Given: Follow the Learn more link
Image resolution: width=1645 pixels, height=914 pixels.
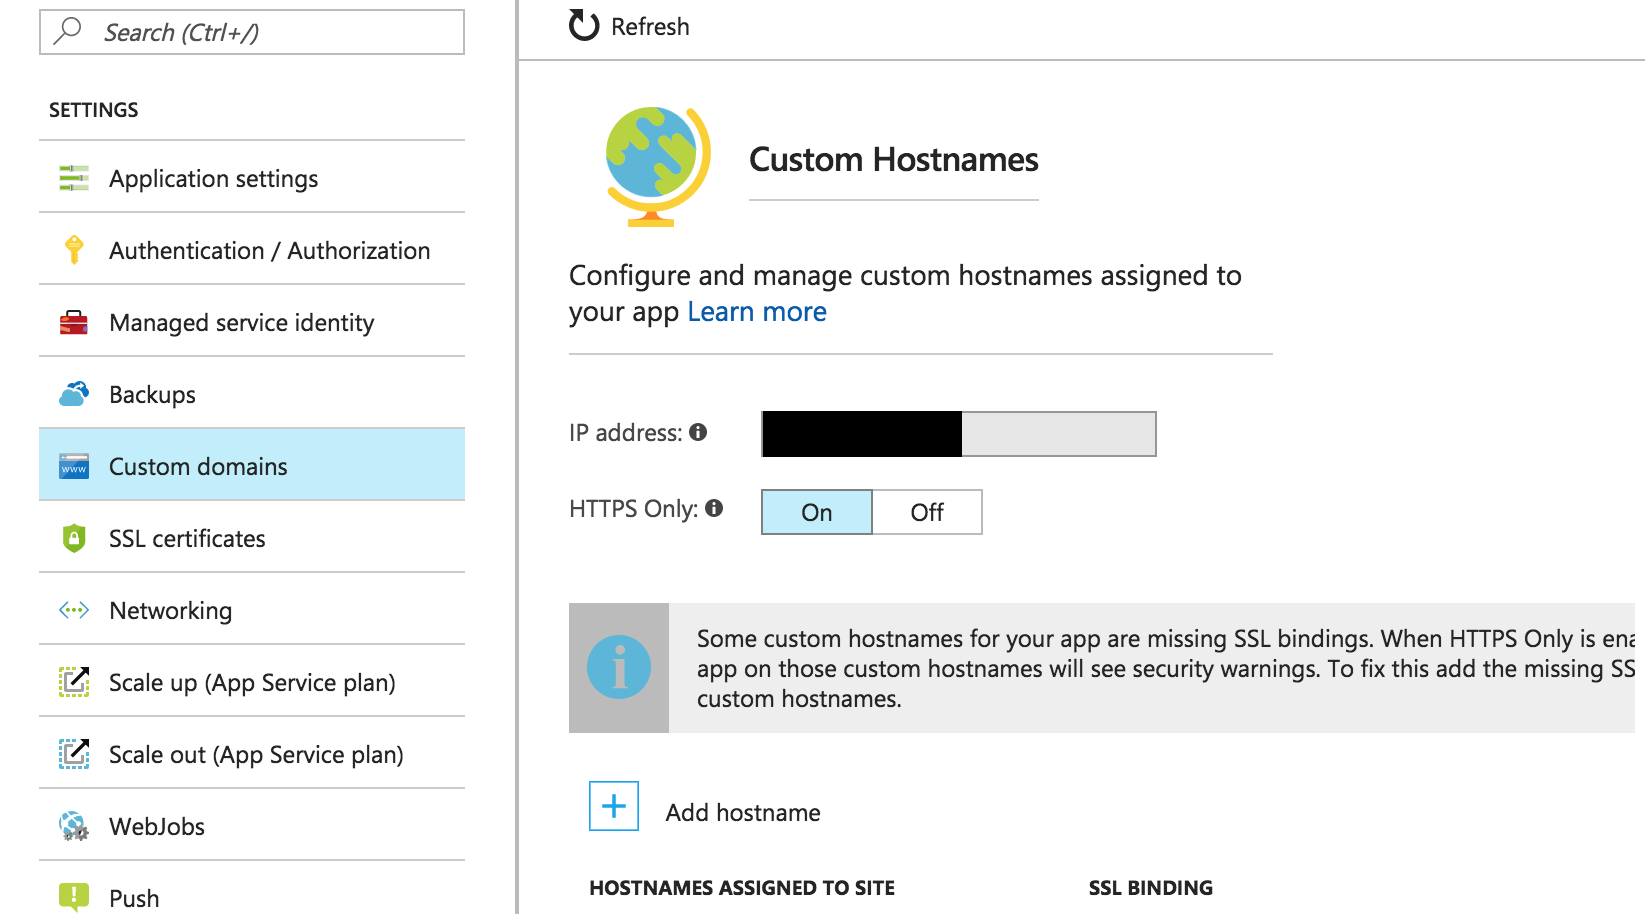Looking at the screenshot, I should pyautogui.click(x=757, y=312).
